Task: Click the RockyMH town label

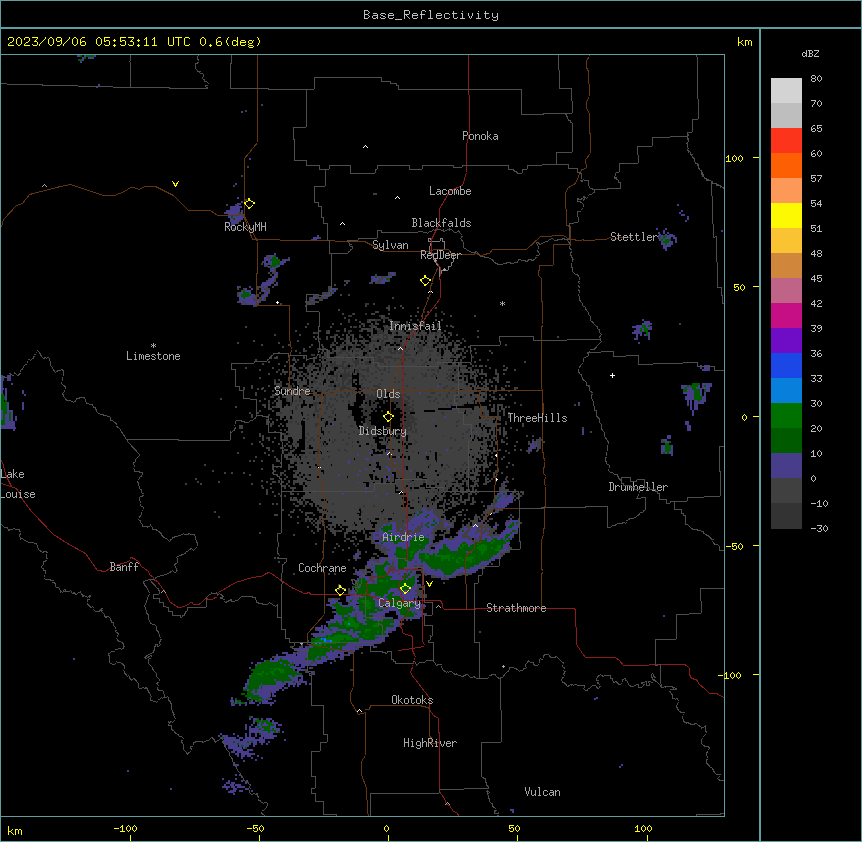Action: [245, 227]
